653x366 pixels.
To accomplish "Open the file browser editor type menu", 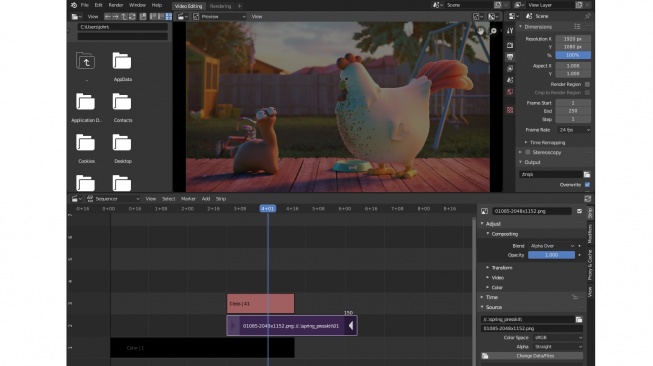I will 77,17.
